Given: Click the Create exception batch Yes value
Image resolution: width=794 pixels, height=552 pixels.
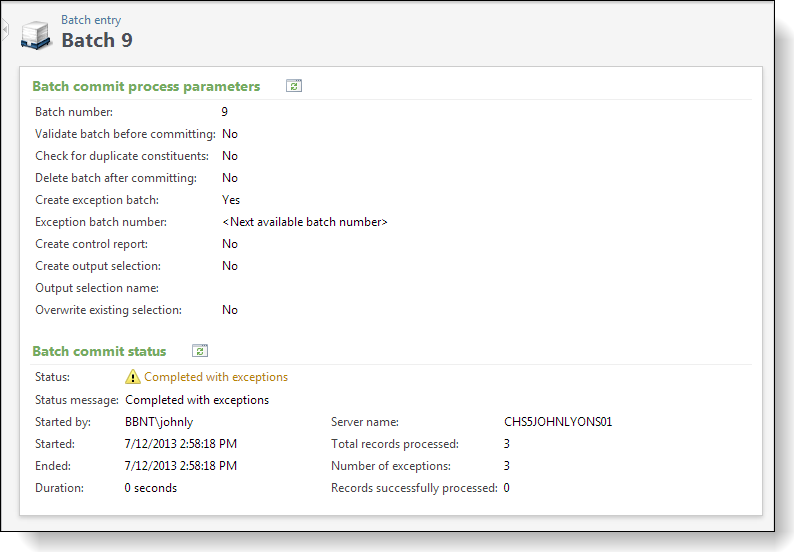Looking at the screenshot, I should (231, 200).
